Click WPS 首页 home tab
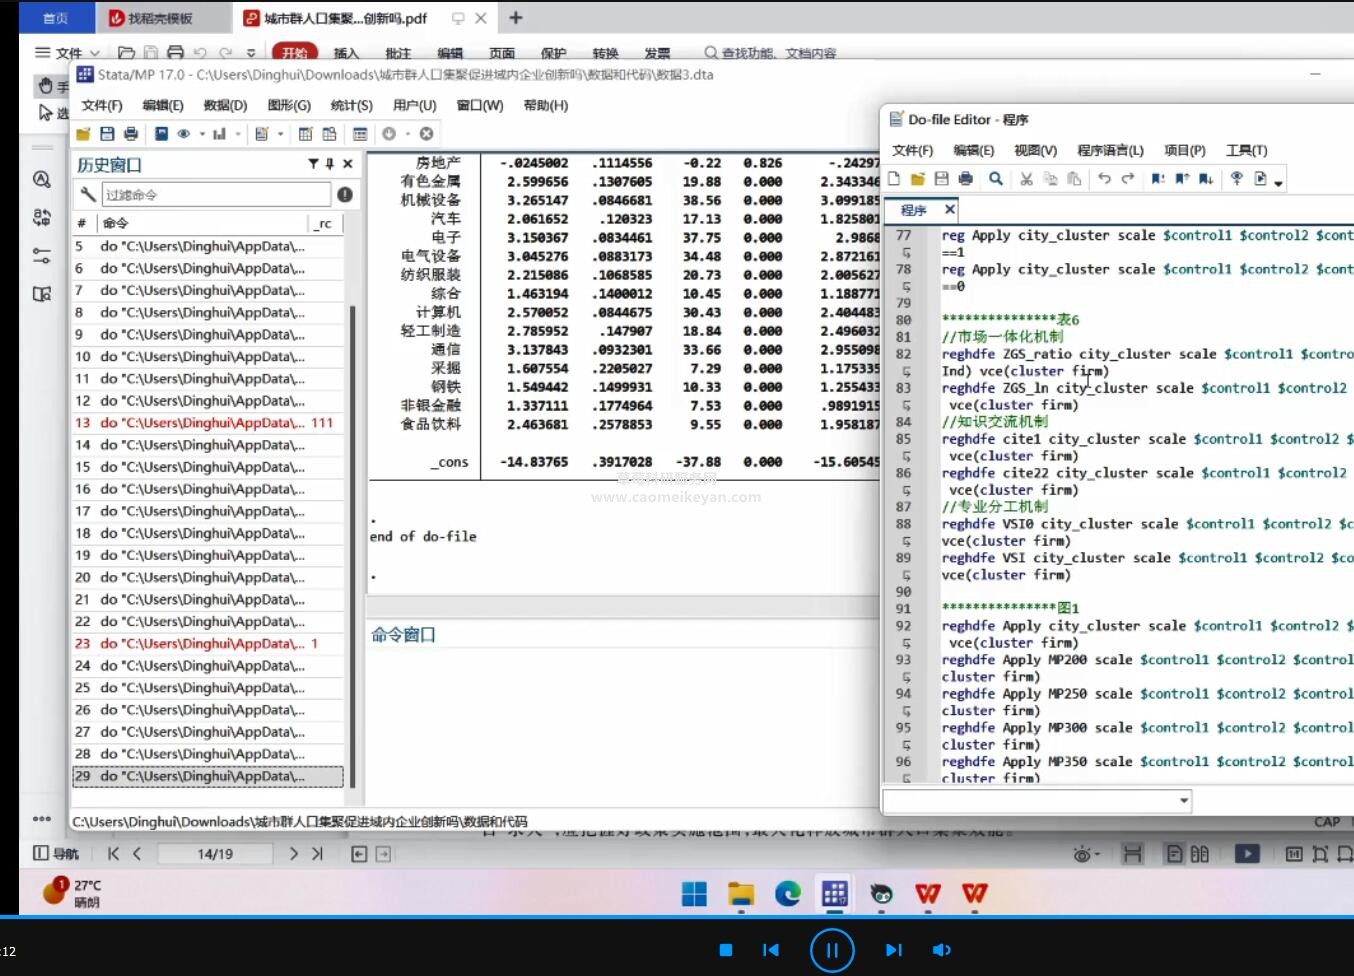Screen dimensions: 1354x976 pos(56,18)
